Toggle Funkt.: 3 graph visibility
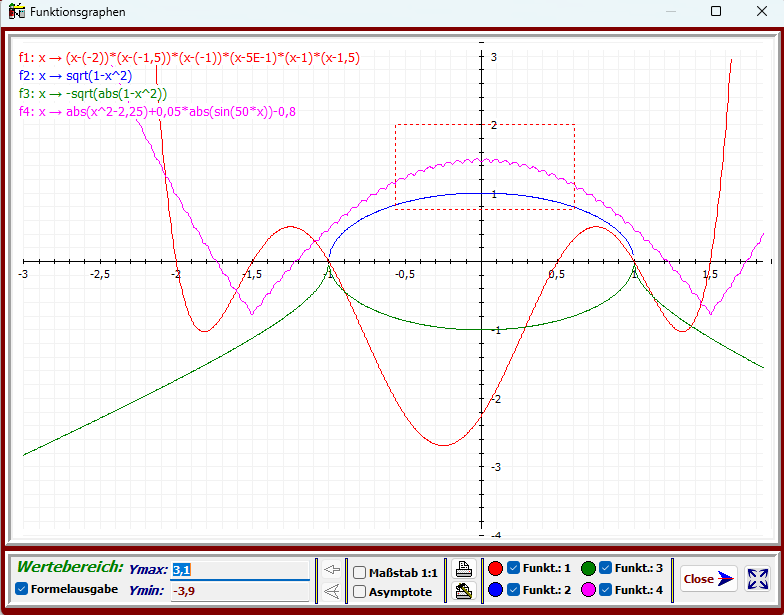Viewport: 784px width, 615px height. [605, 568]
